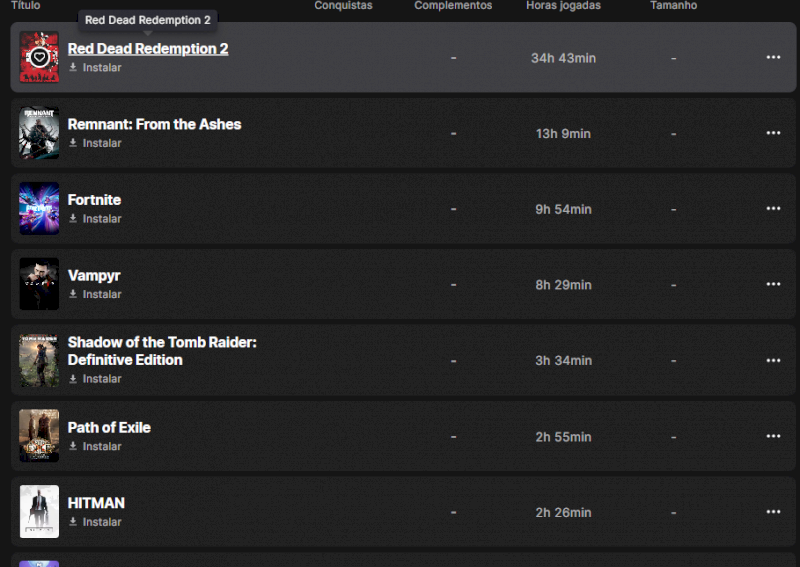
Task: Click the download icon under Path of Exile
Action: click(73, 446)
